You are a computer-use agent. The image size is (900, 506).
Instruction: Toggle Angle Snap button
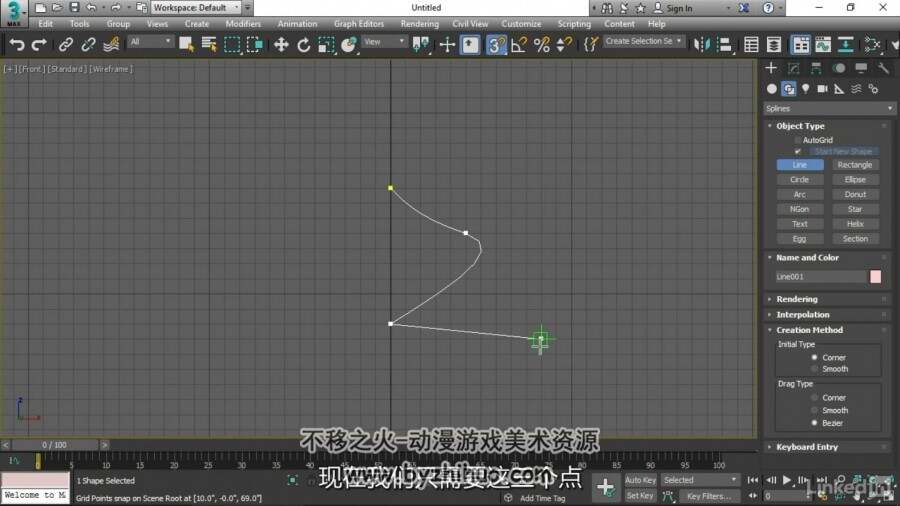click(x=519, y=45)
